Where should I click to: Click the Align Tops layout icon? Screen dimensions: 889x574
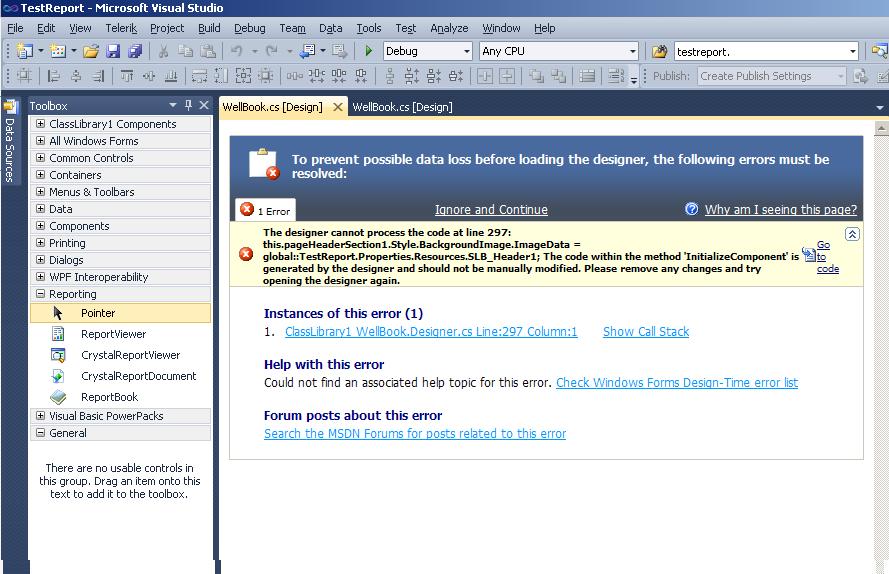127,75
